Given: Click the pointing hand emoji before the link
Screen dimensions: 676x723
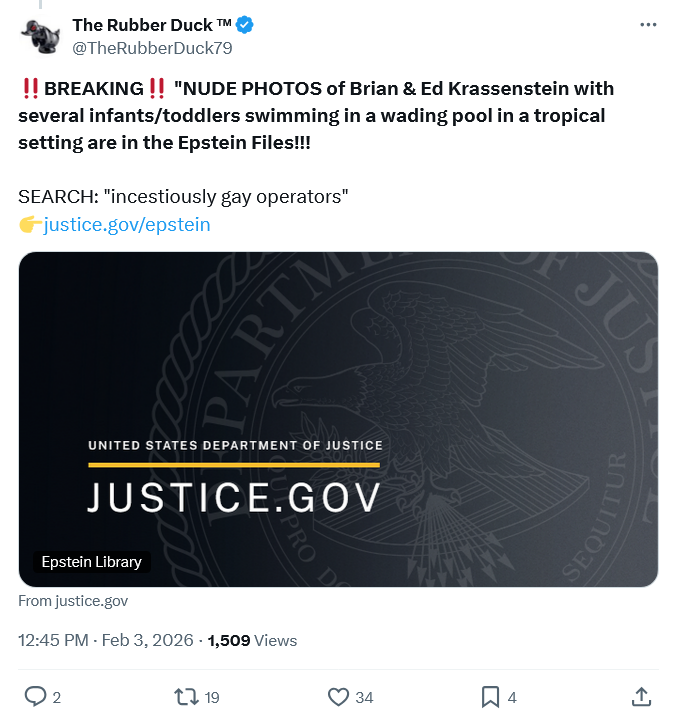Looking at the screenshot, I should coord(30,224).
